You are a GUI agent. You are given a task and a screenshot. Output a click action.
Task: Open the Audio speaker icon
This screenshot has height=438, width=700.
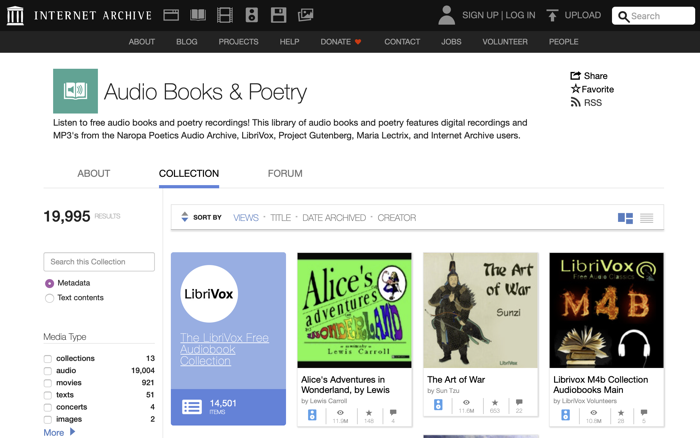click(x=252, y=15)
